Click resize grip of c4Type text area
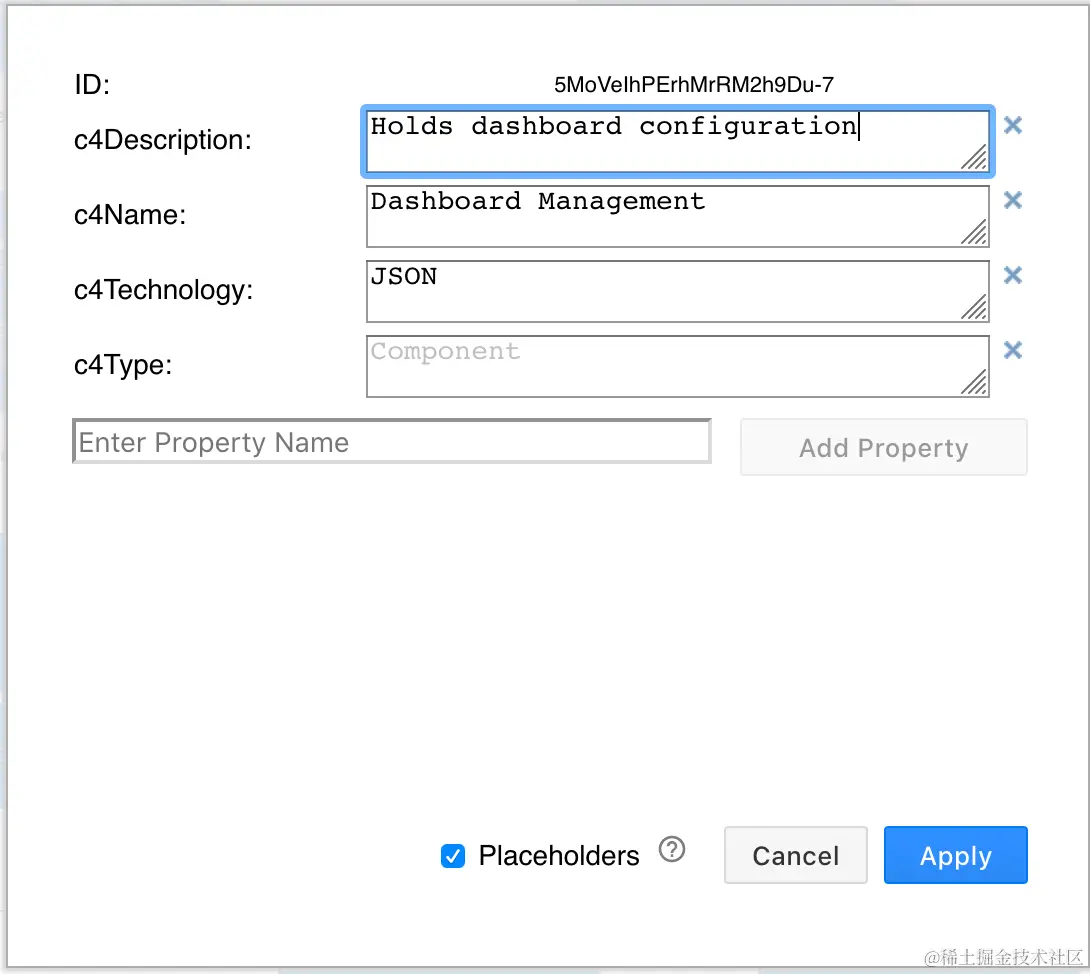1090x974 pixels. coord(975,382)
